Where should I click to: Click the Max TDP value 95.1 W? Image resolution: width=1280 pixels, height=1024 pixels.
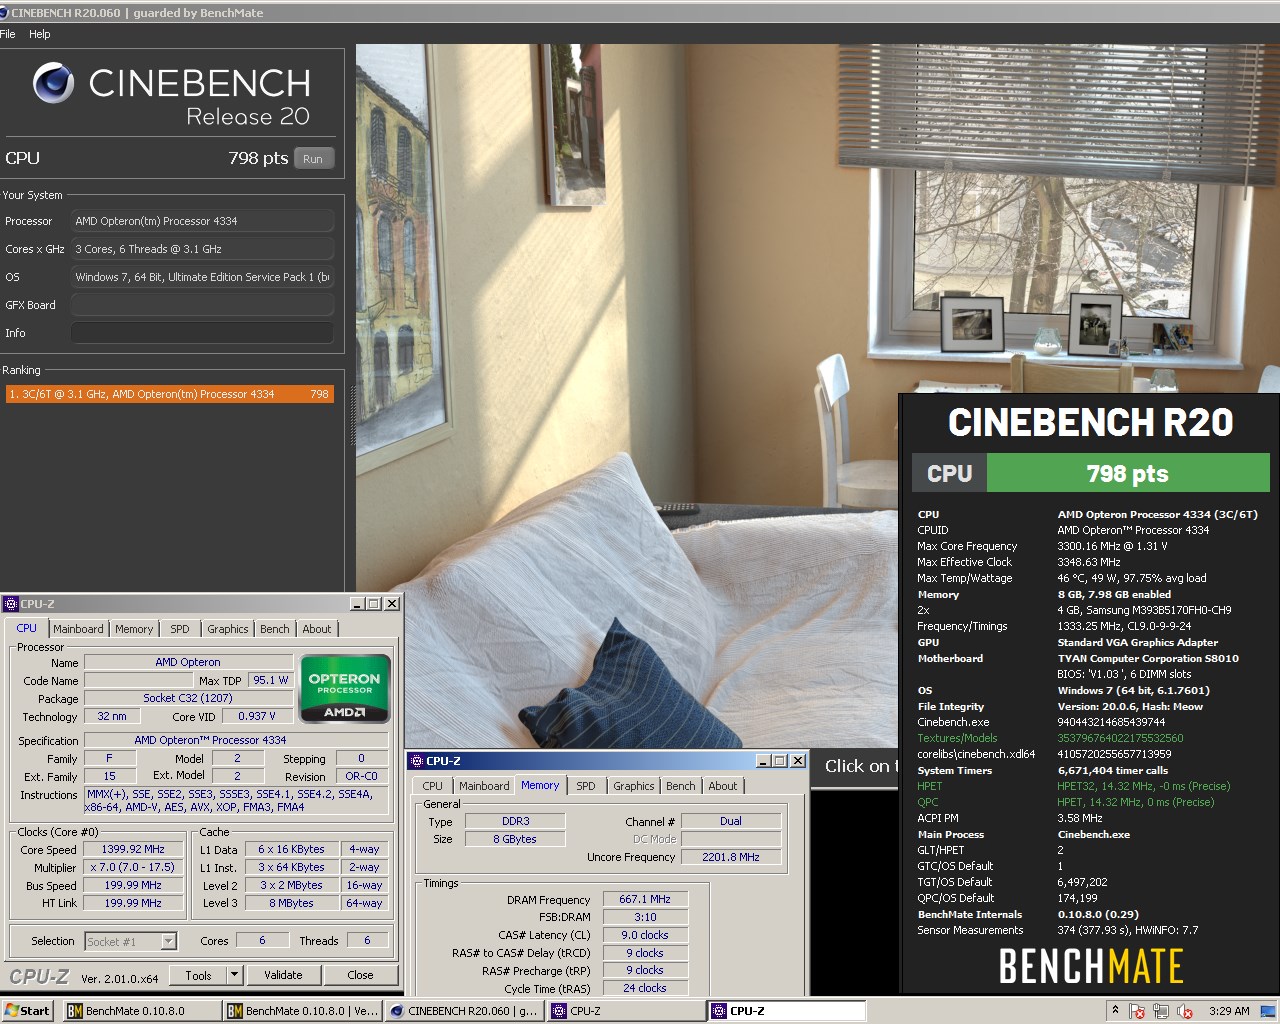coord(271,680)
